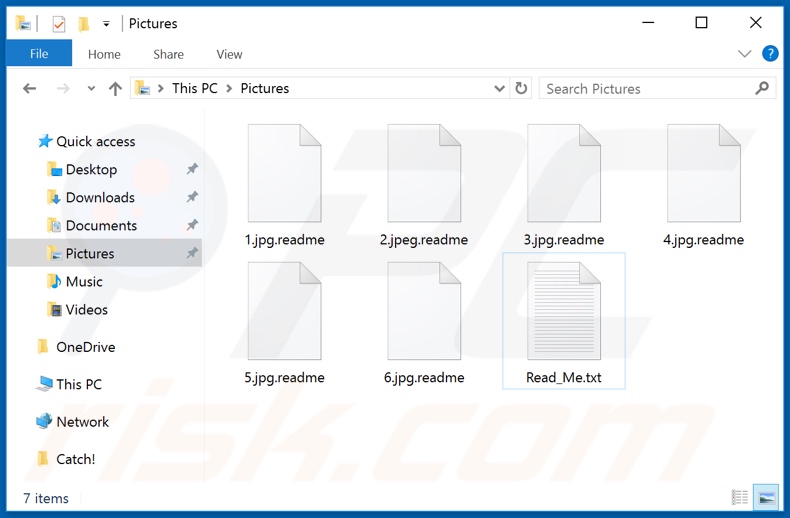Open the Quick Access Toolbar dropdown arrow

pyautogui.click(x=106, y=24)
